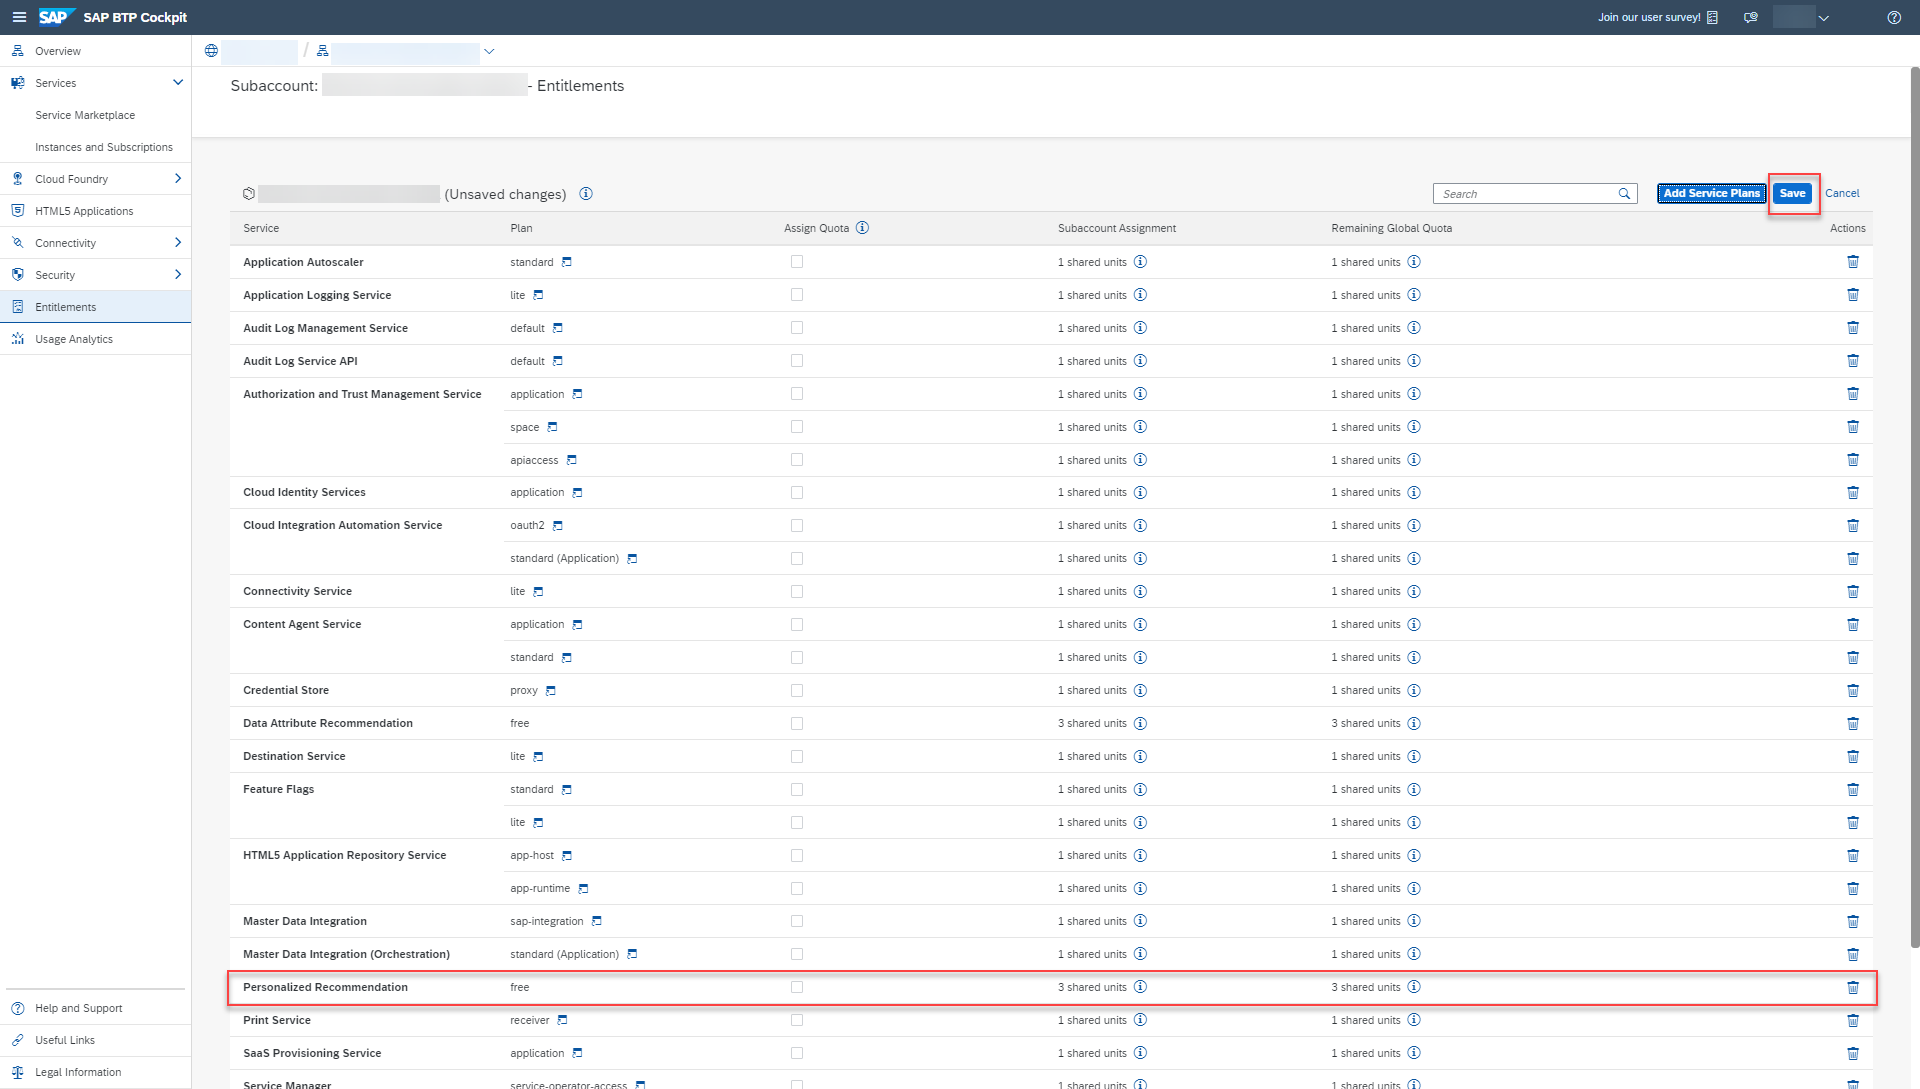
Task: Open plan details icon for Cloud Integration oauth2
Action: coord(558,526)
